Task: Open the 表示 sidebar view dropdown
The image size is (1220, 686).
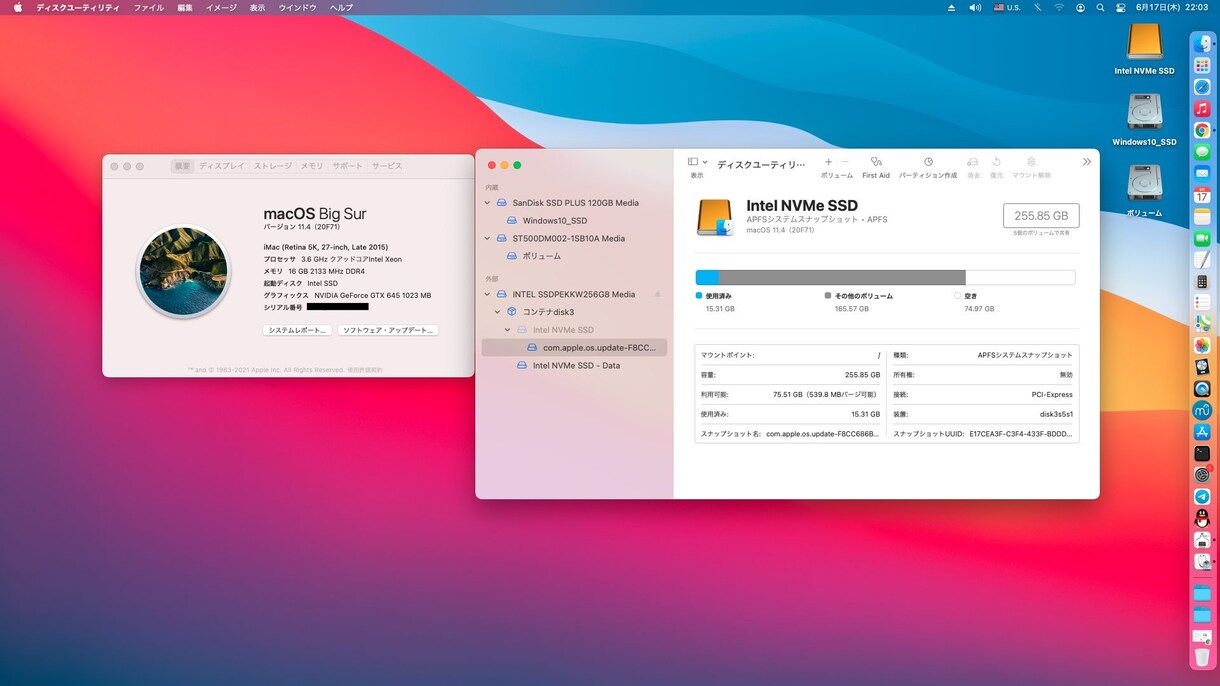Action: [x=697, y=162]
